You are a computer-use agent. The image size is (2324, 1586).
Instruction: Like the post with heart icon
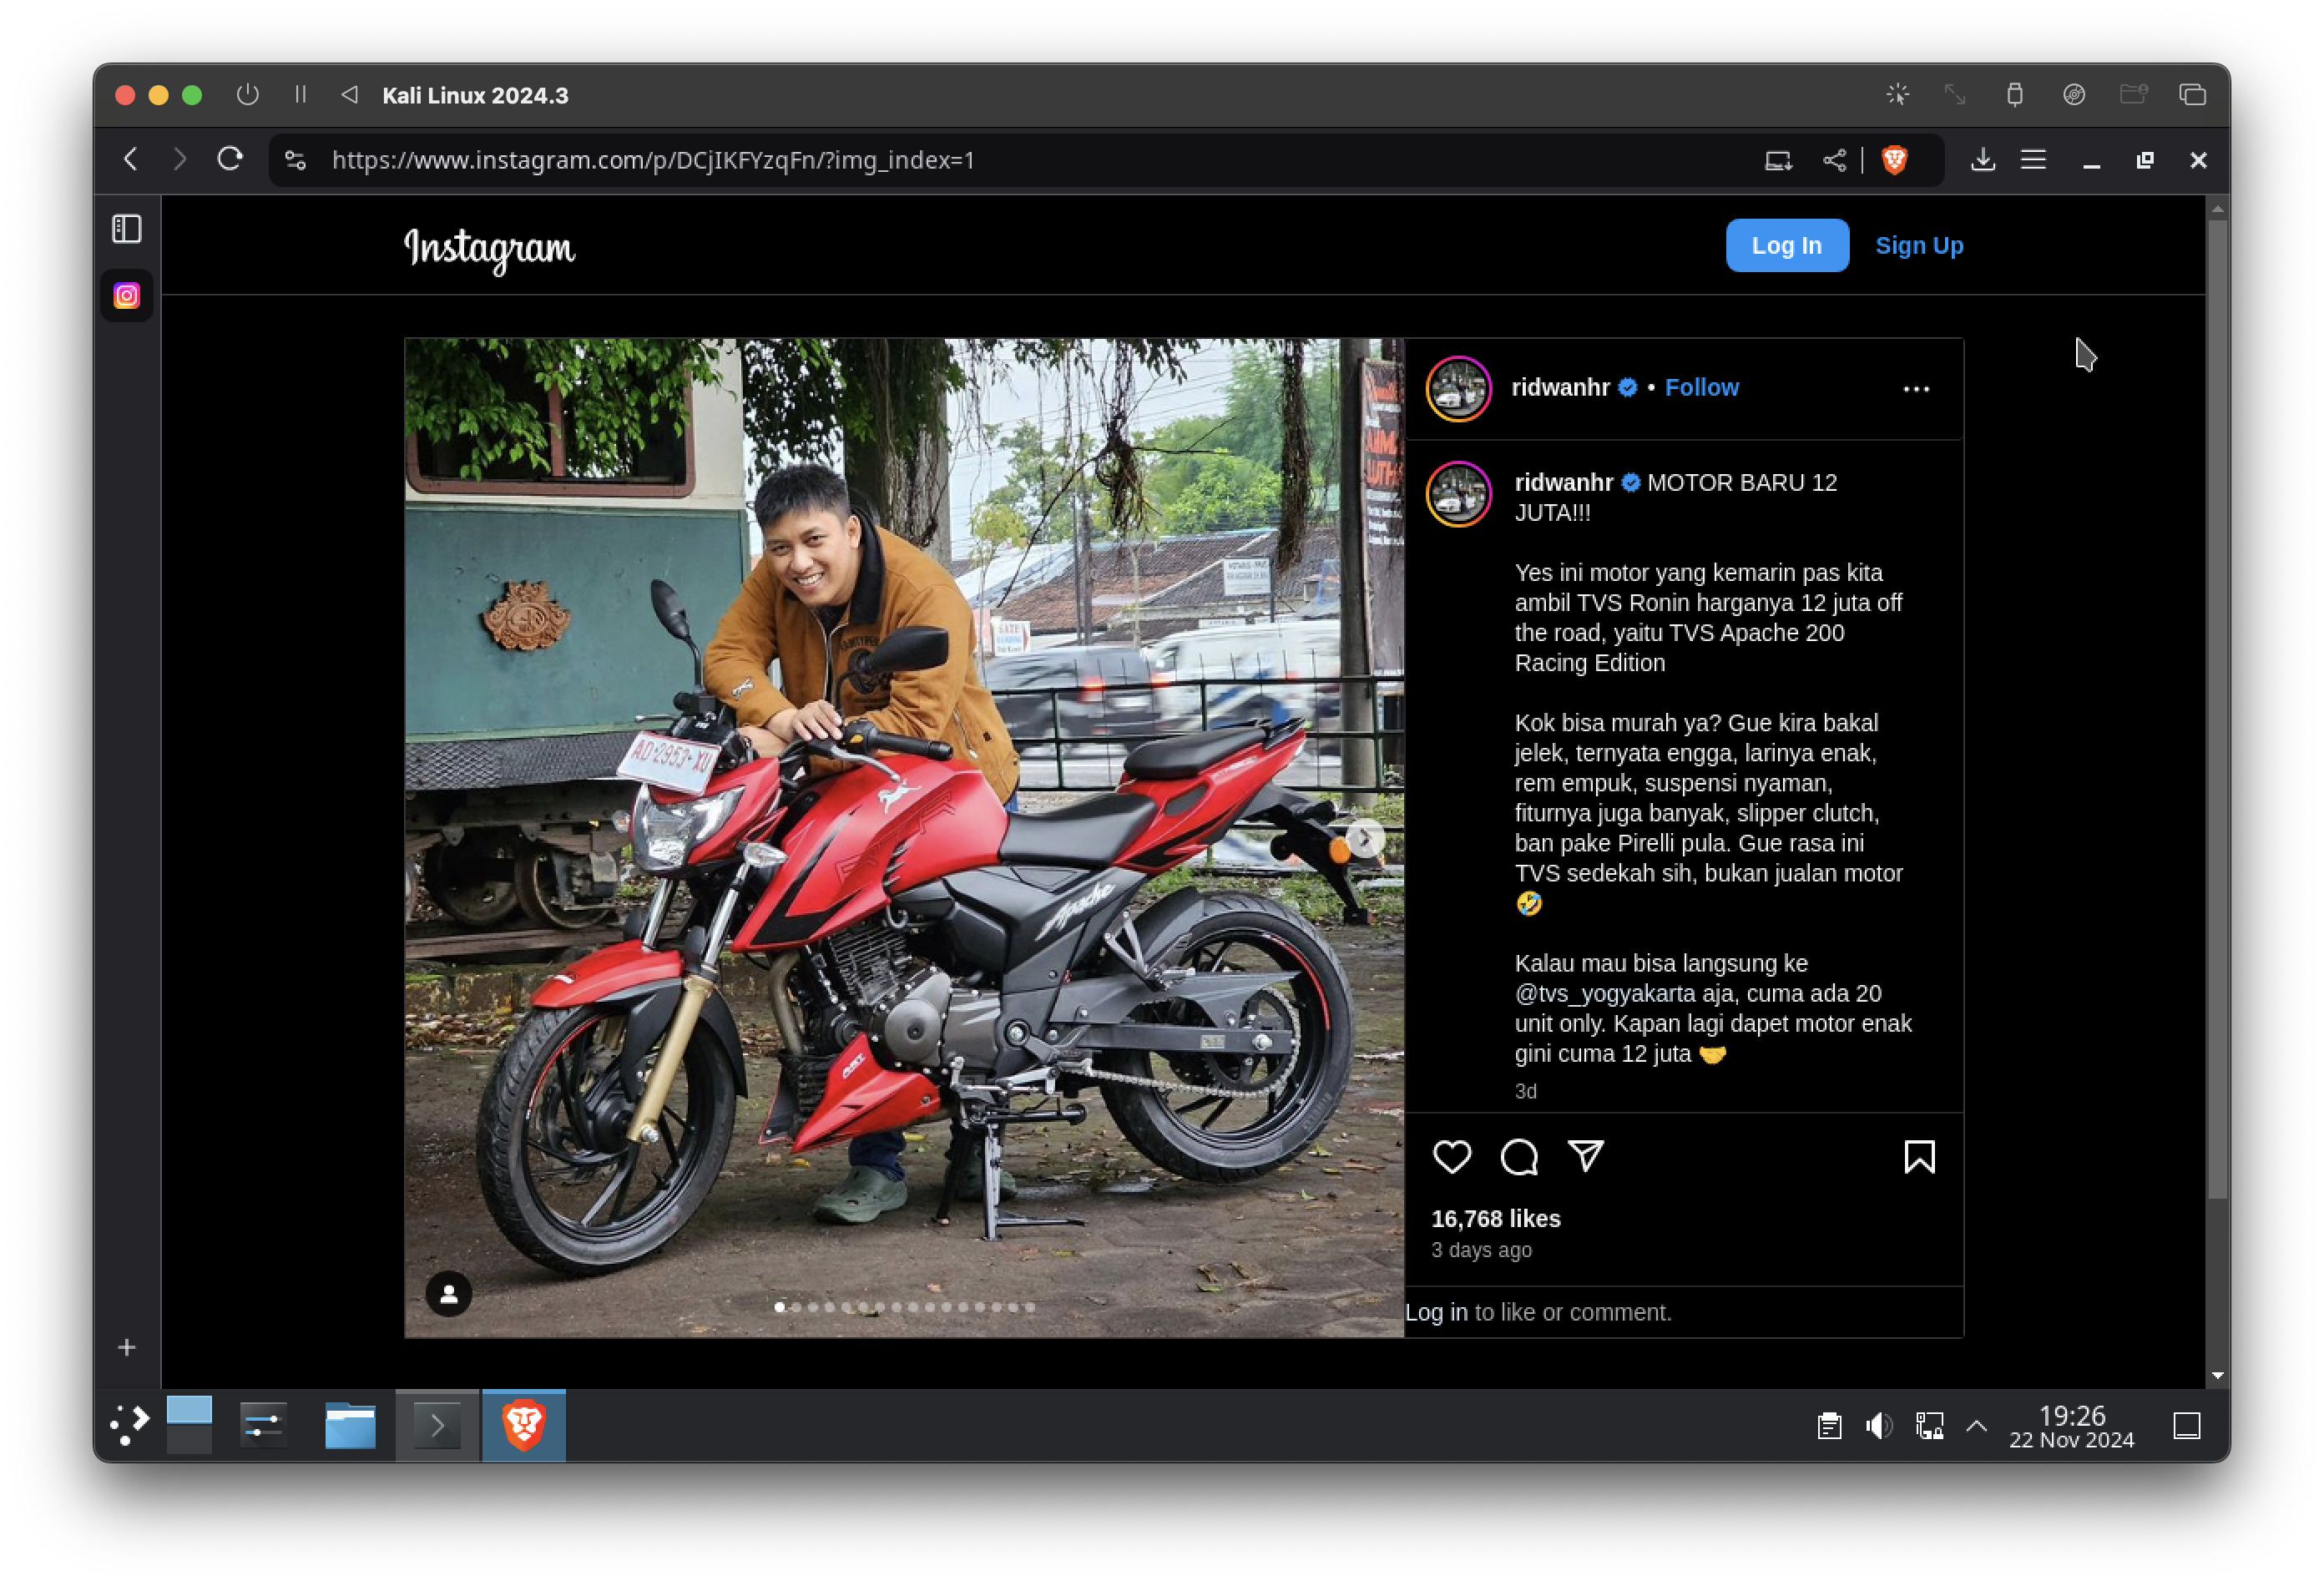1451,1157
